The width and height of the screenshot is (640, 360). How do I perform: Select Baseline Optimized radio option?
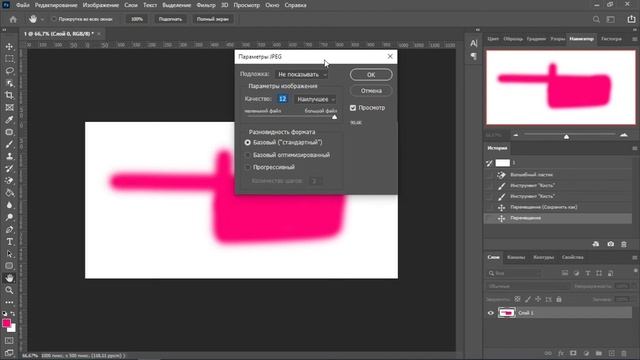pos(247,155)
